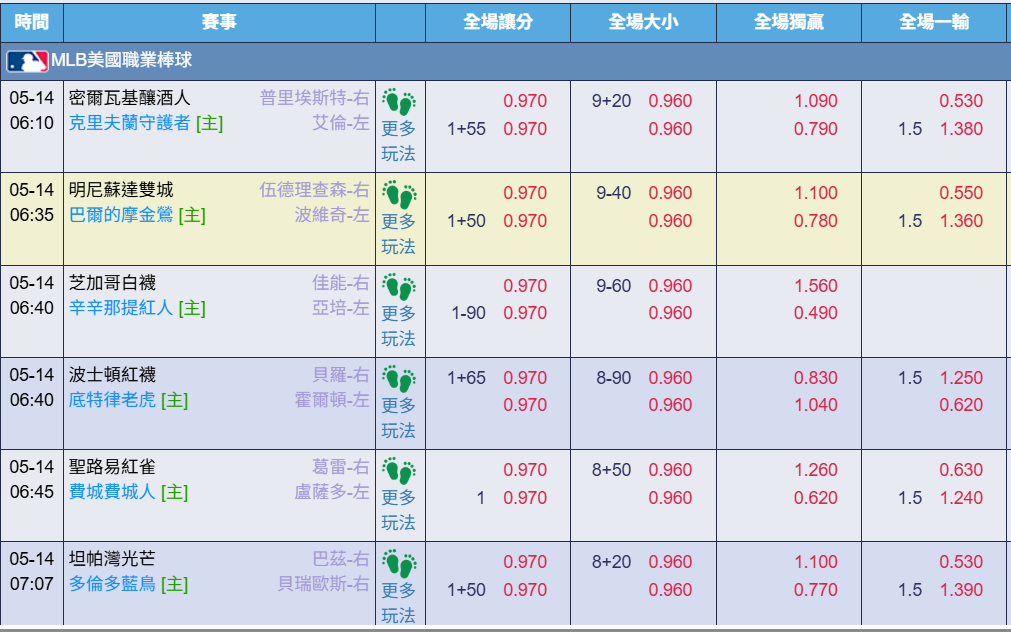Pick 1.560 moneyline odds for 芝加哥白襪

pos(816,286)
